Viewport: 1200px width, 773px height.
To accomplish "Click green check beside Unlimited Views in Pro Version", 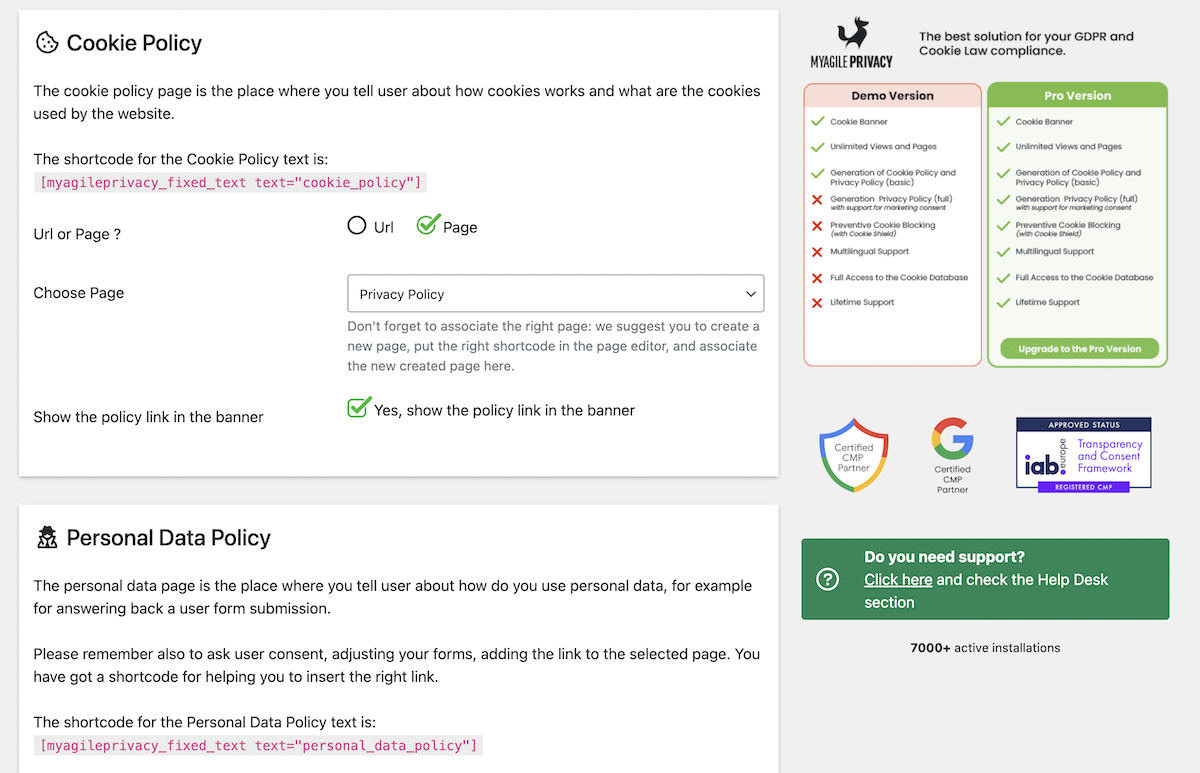I will coord(1003,146).
